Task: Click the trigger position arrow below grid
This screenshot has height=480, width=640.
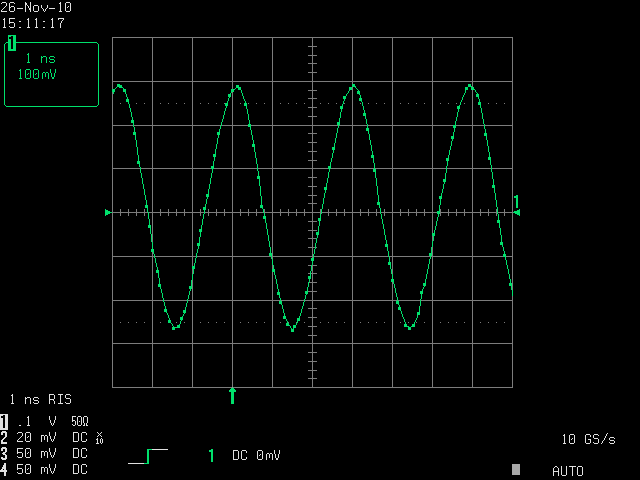Action: pyautogui.click(x=233, y=396)
